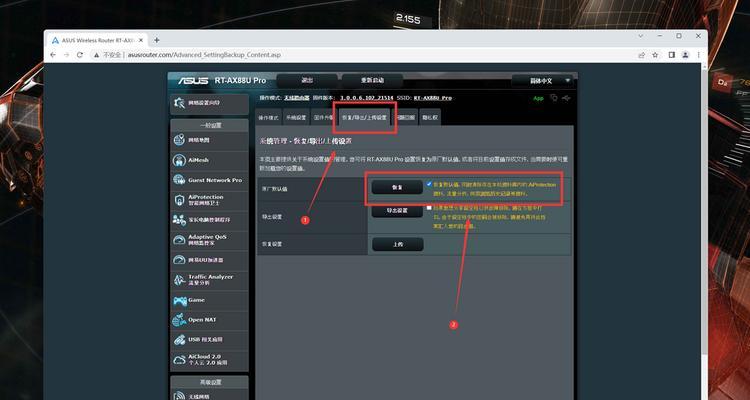Open the Game sidebar entry
750x400 pixels.
209,300
